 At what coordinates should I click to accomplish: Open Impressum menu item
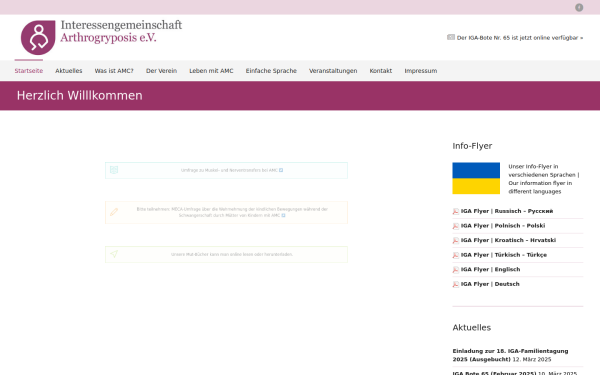point(421,71)
